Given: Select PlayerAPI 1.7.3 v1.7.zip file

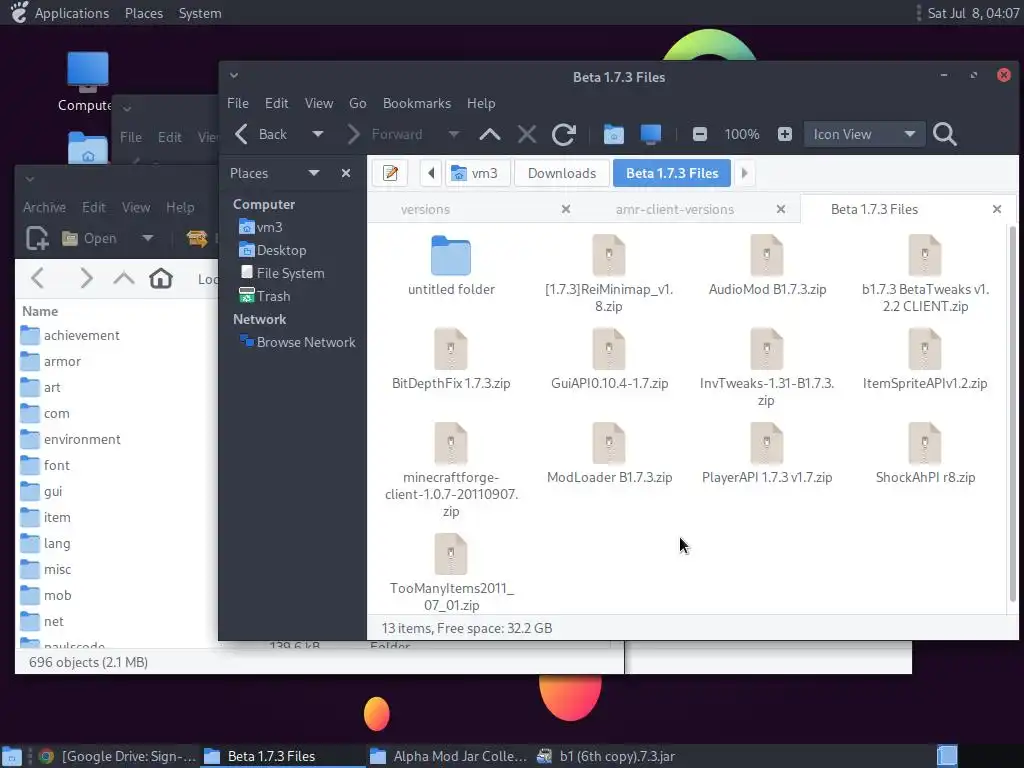Looking at the screenshot, I should click(x=767, y=443).
